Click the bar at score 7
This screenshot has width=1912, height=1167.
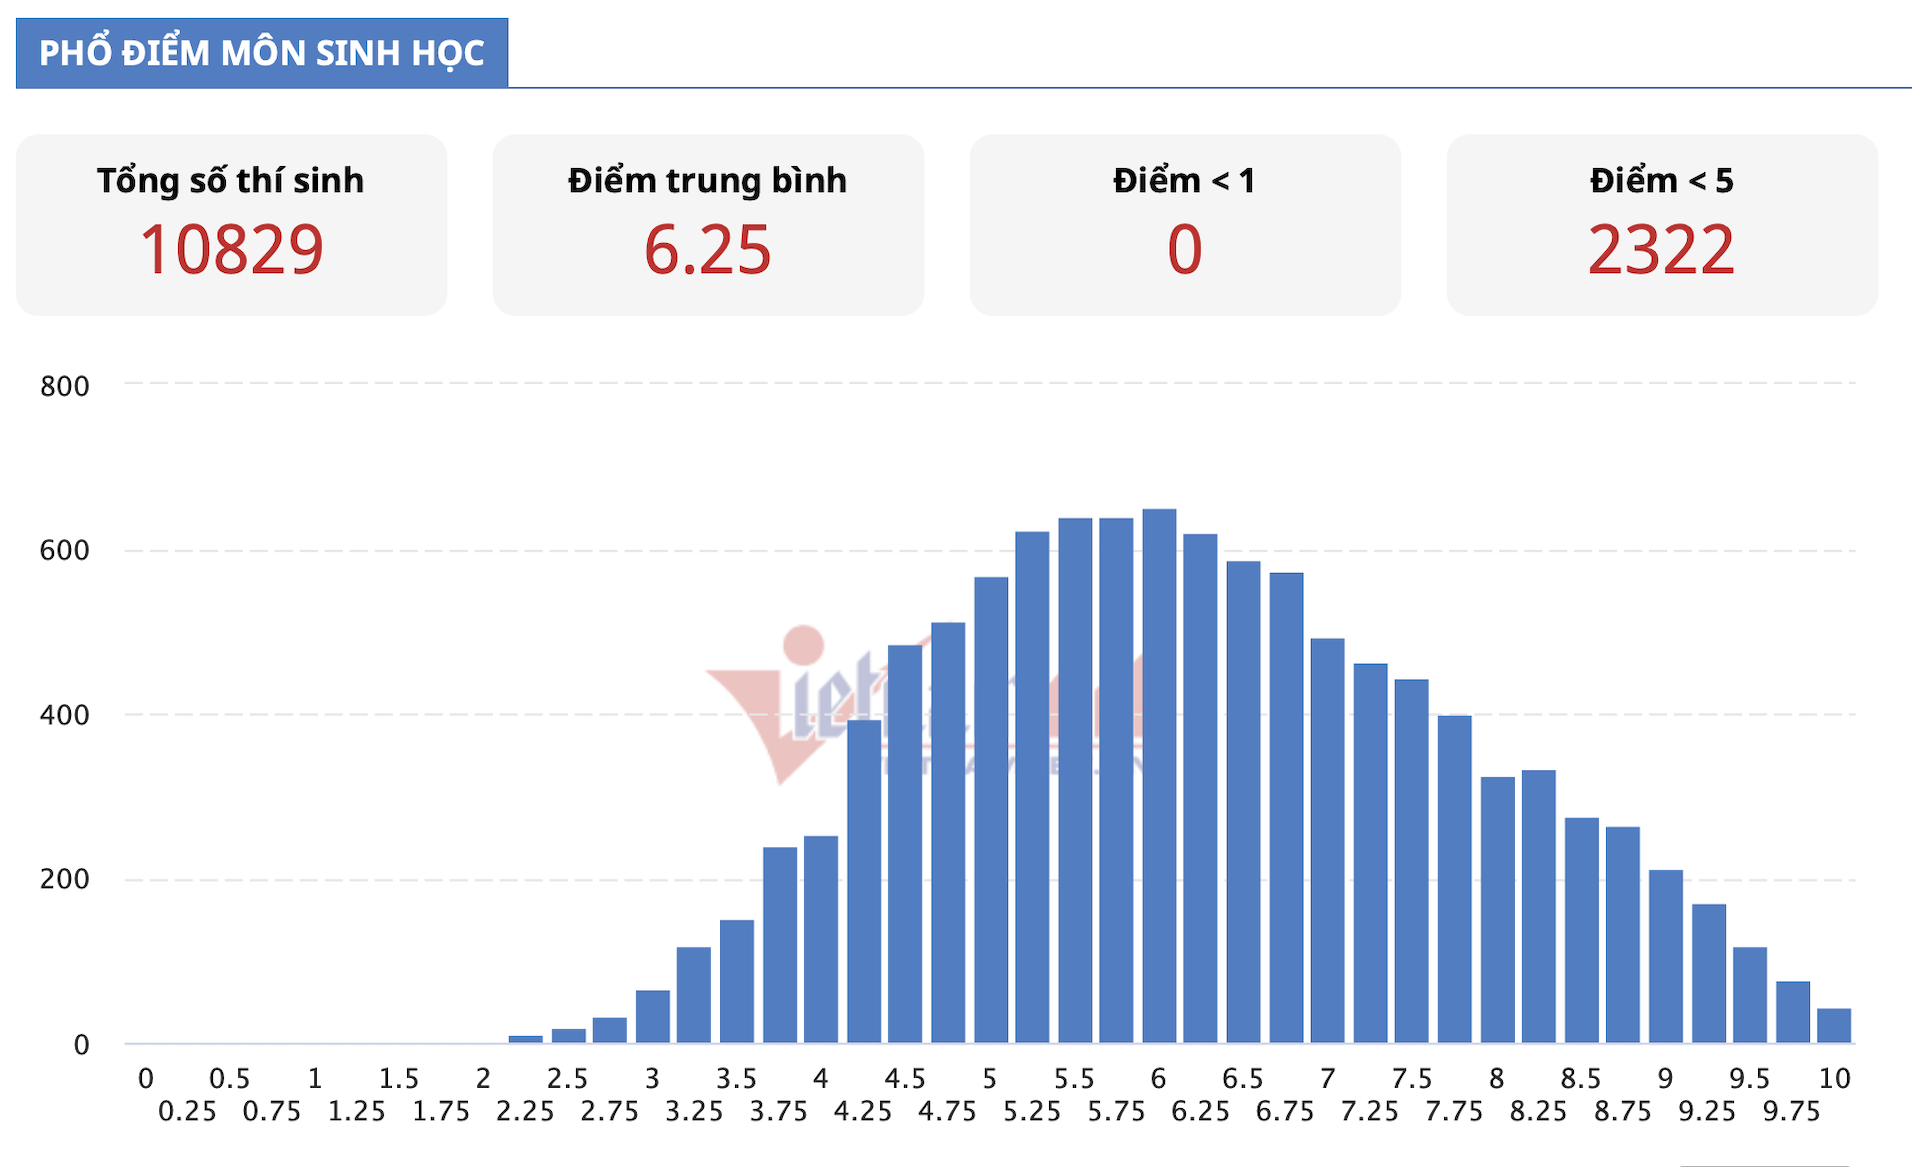[1328, 841]
